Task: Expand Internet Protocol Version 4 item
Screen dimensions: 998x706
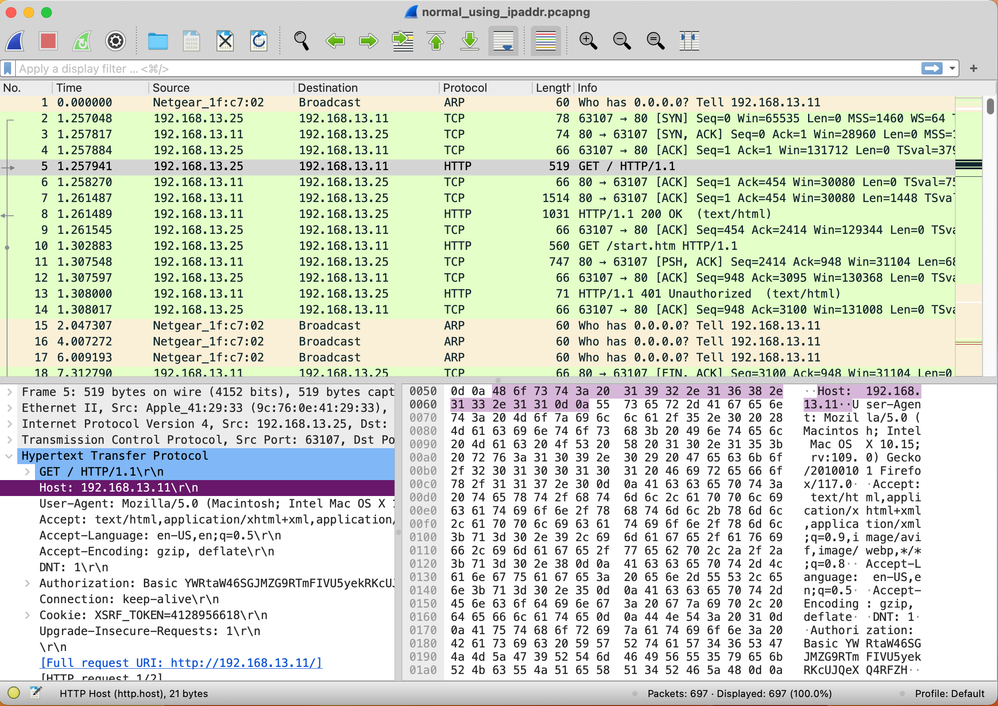Action: [9, 424]
